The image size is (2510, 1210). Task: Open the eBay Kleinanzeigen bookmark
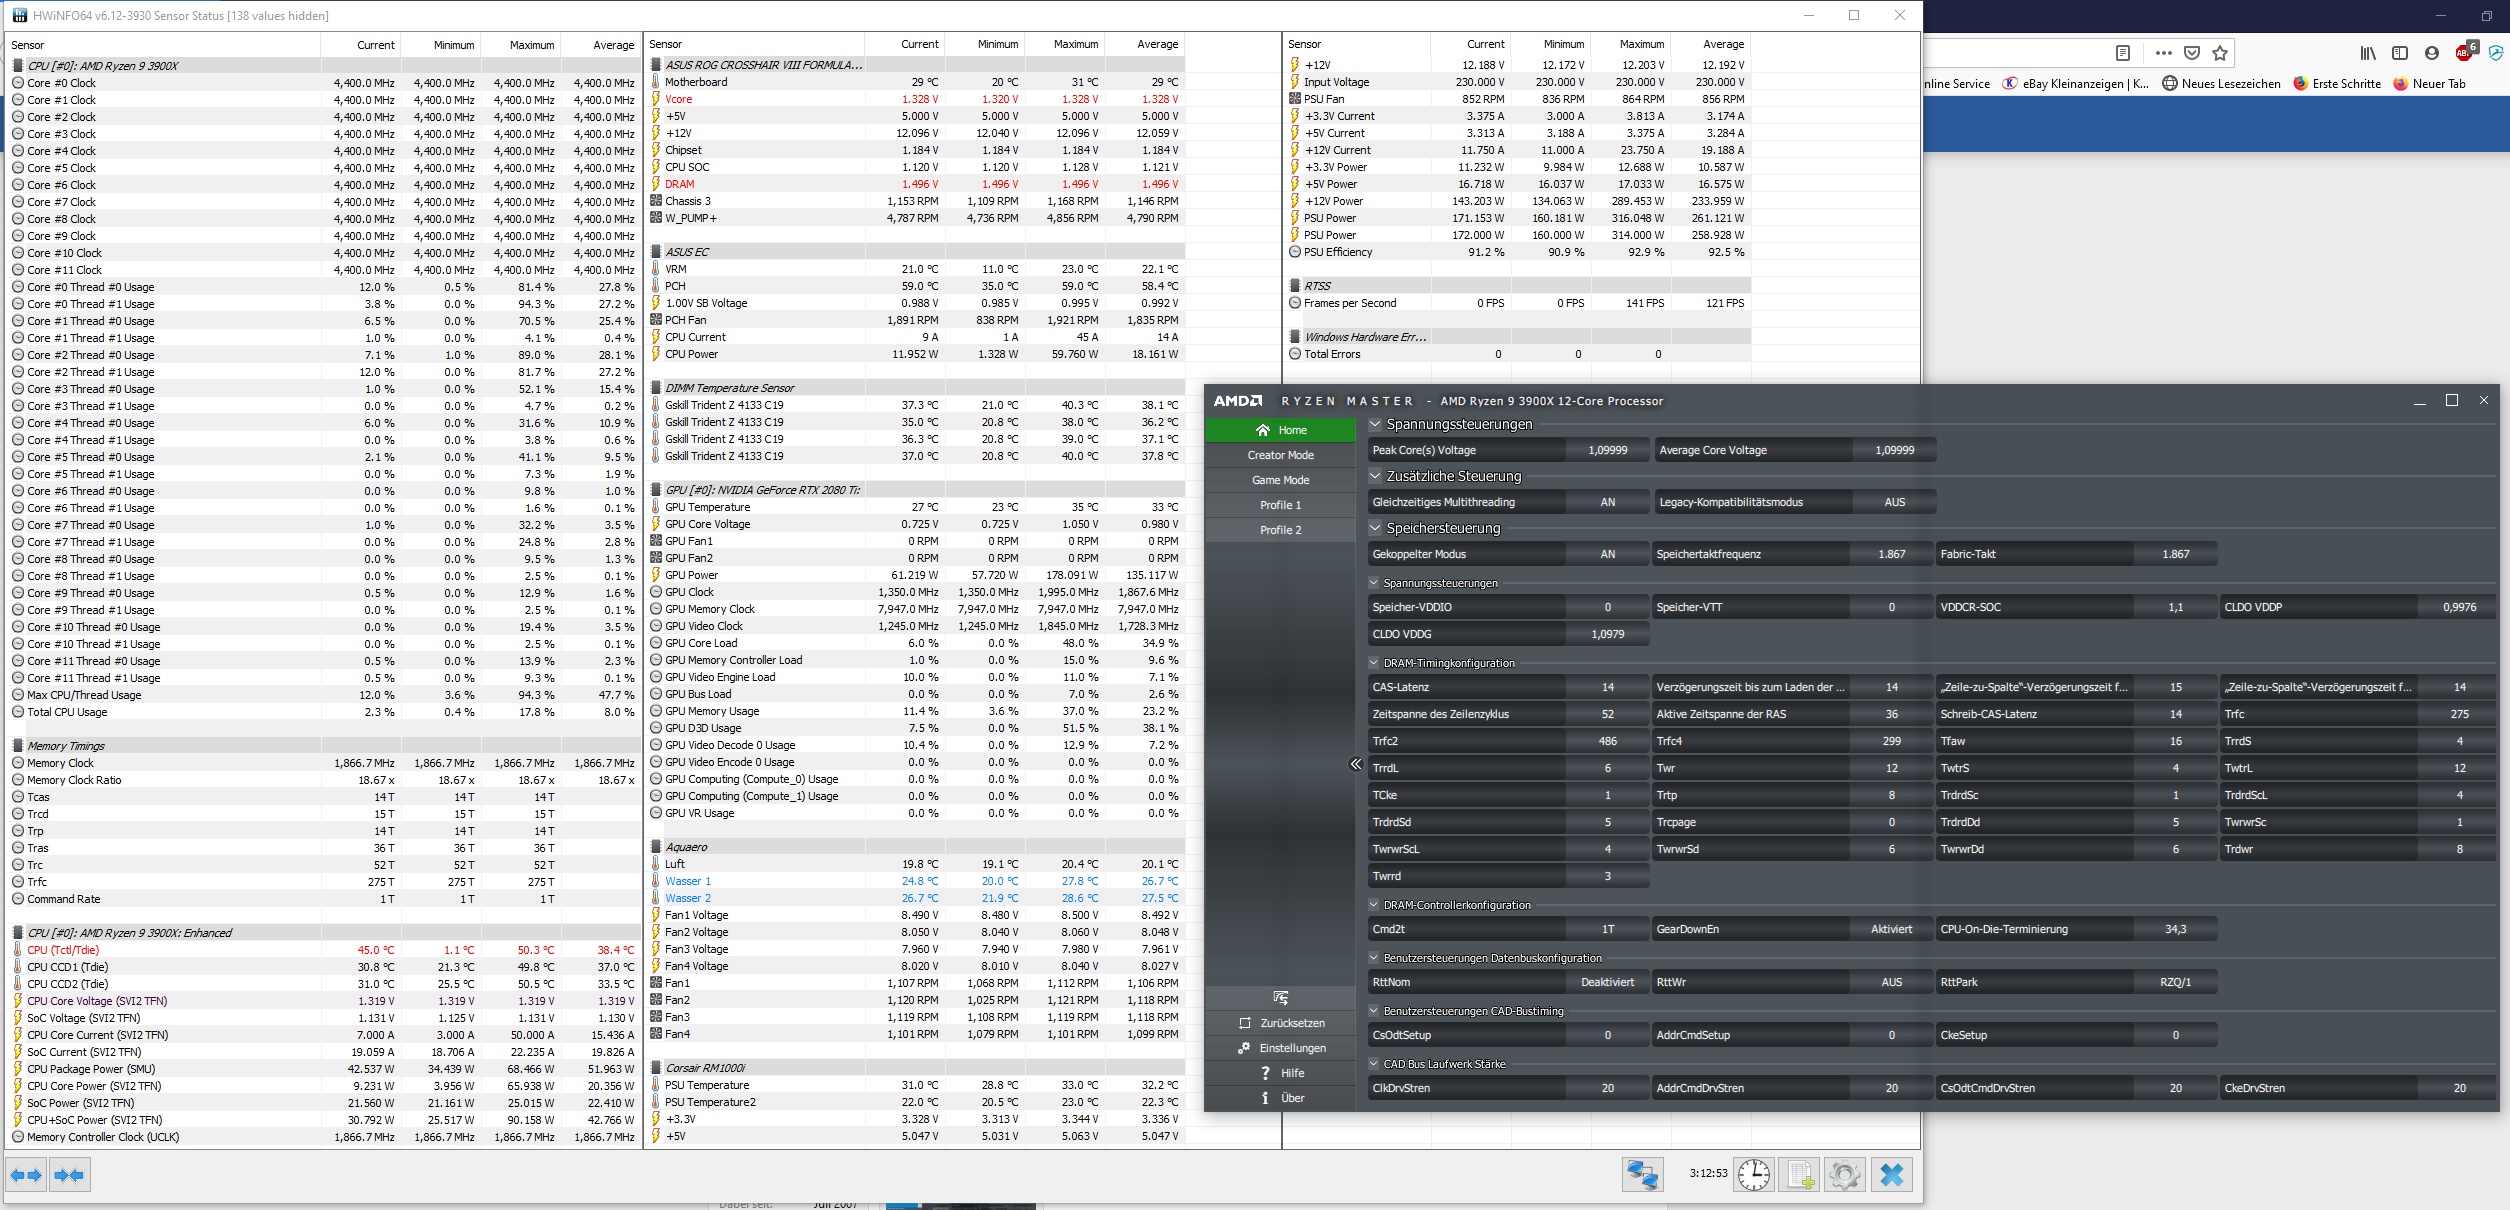point(2075,84)
